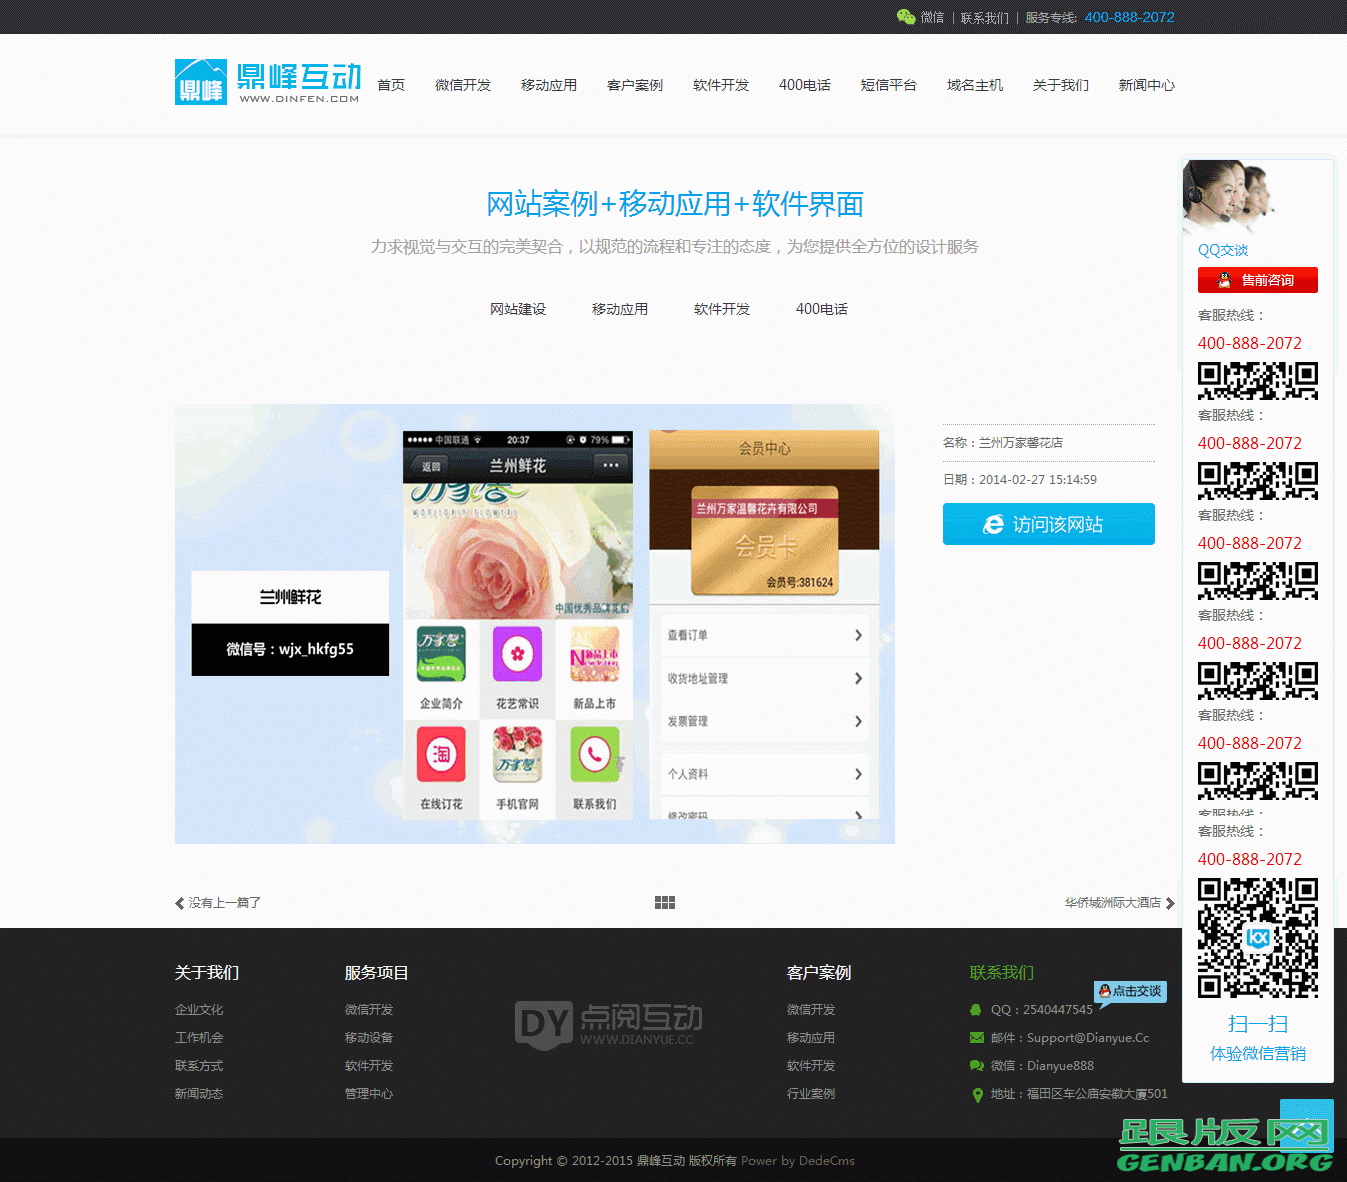Open the next article 华侨城洲际大酒店

1112,902
